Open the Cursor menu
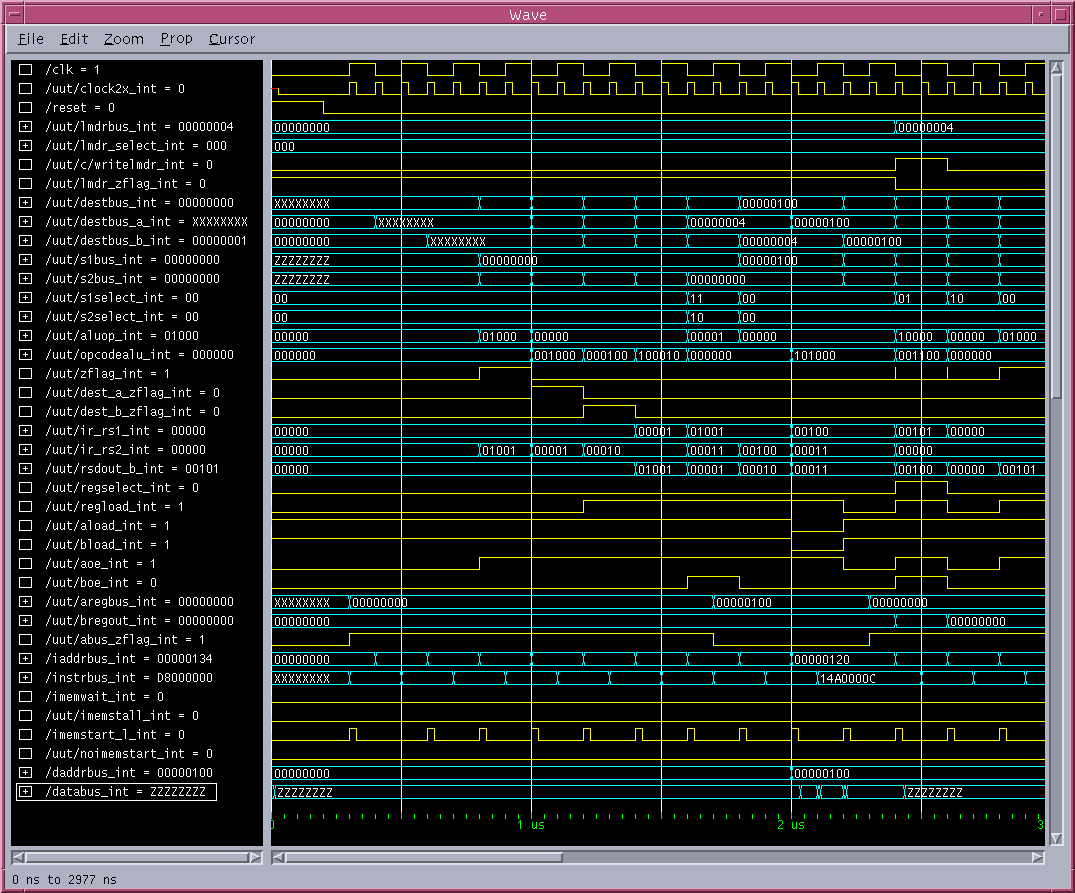Image resolution: width=1075 pixels, height=893 pixels. tap(231, 39)
